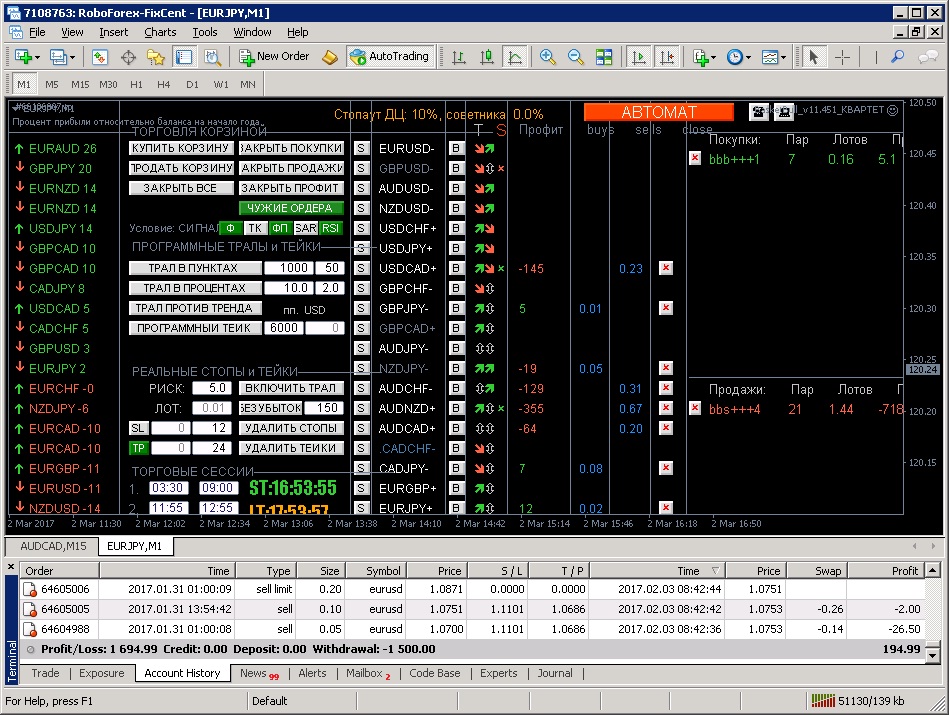Zoom in on the chart
The width and height of the screenshot is (949, 715).
548,57
